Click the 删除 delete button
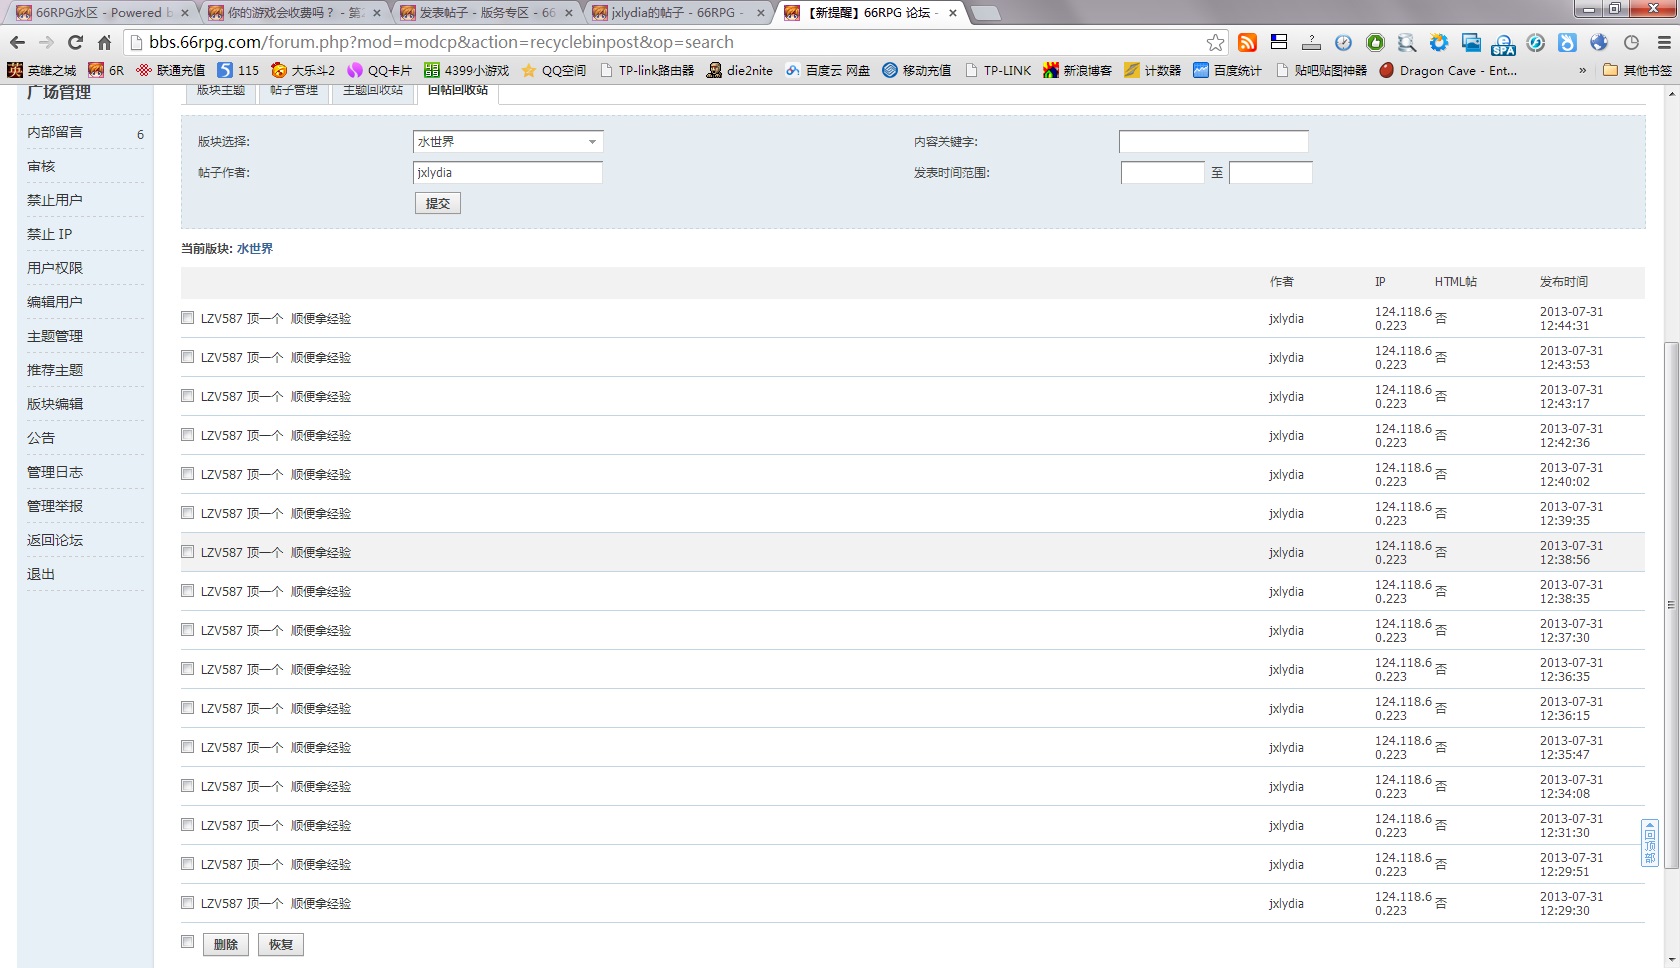The image size is (1680, 968). click(x=226, y=944)
